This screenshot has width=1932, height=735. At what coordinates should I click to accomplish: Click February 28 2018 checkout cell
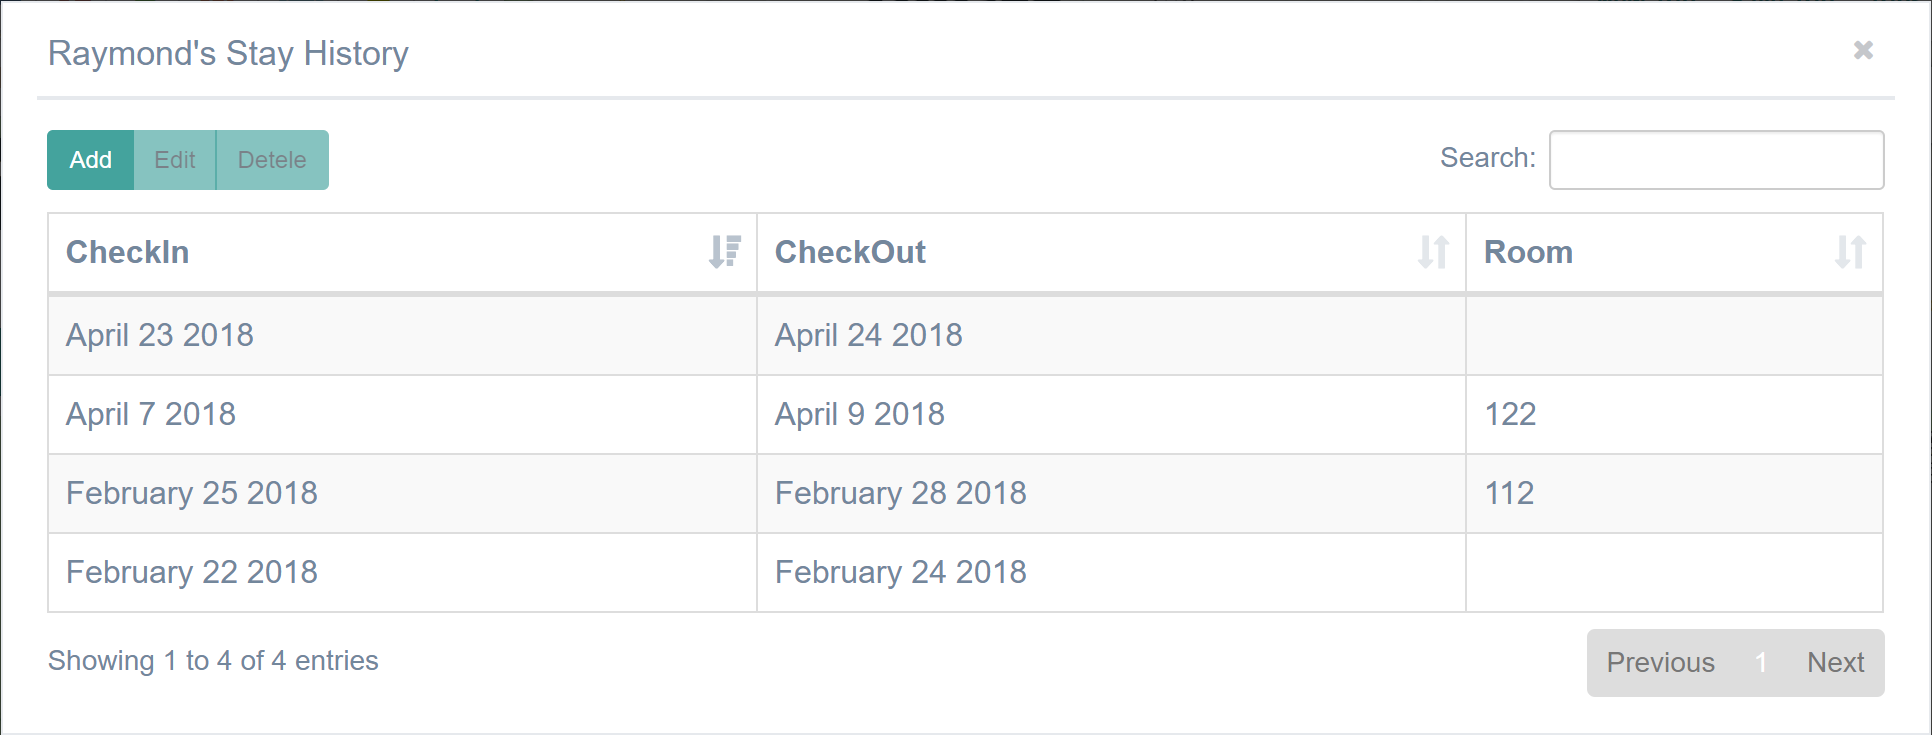pyautogui.click(x=900, y=493)
